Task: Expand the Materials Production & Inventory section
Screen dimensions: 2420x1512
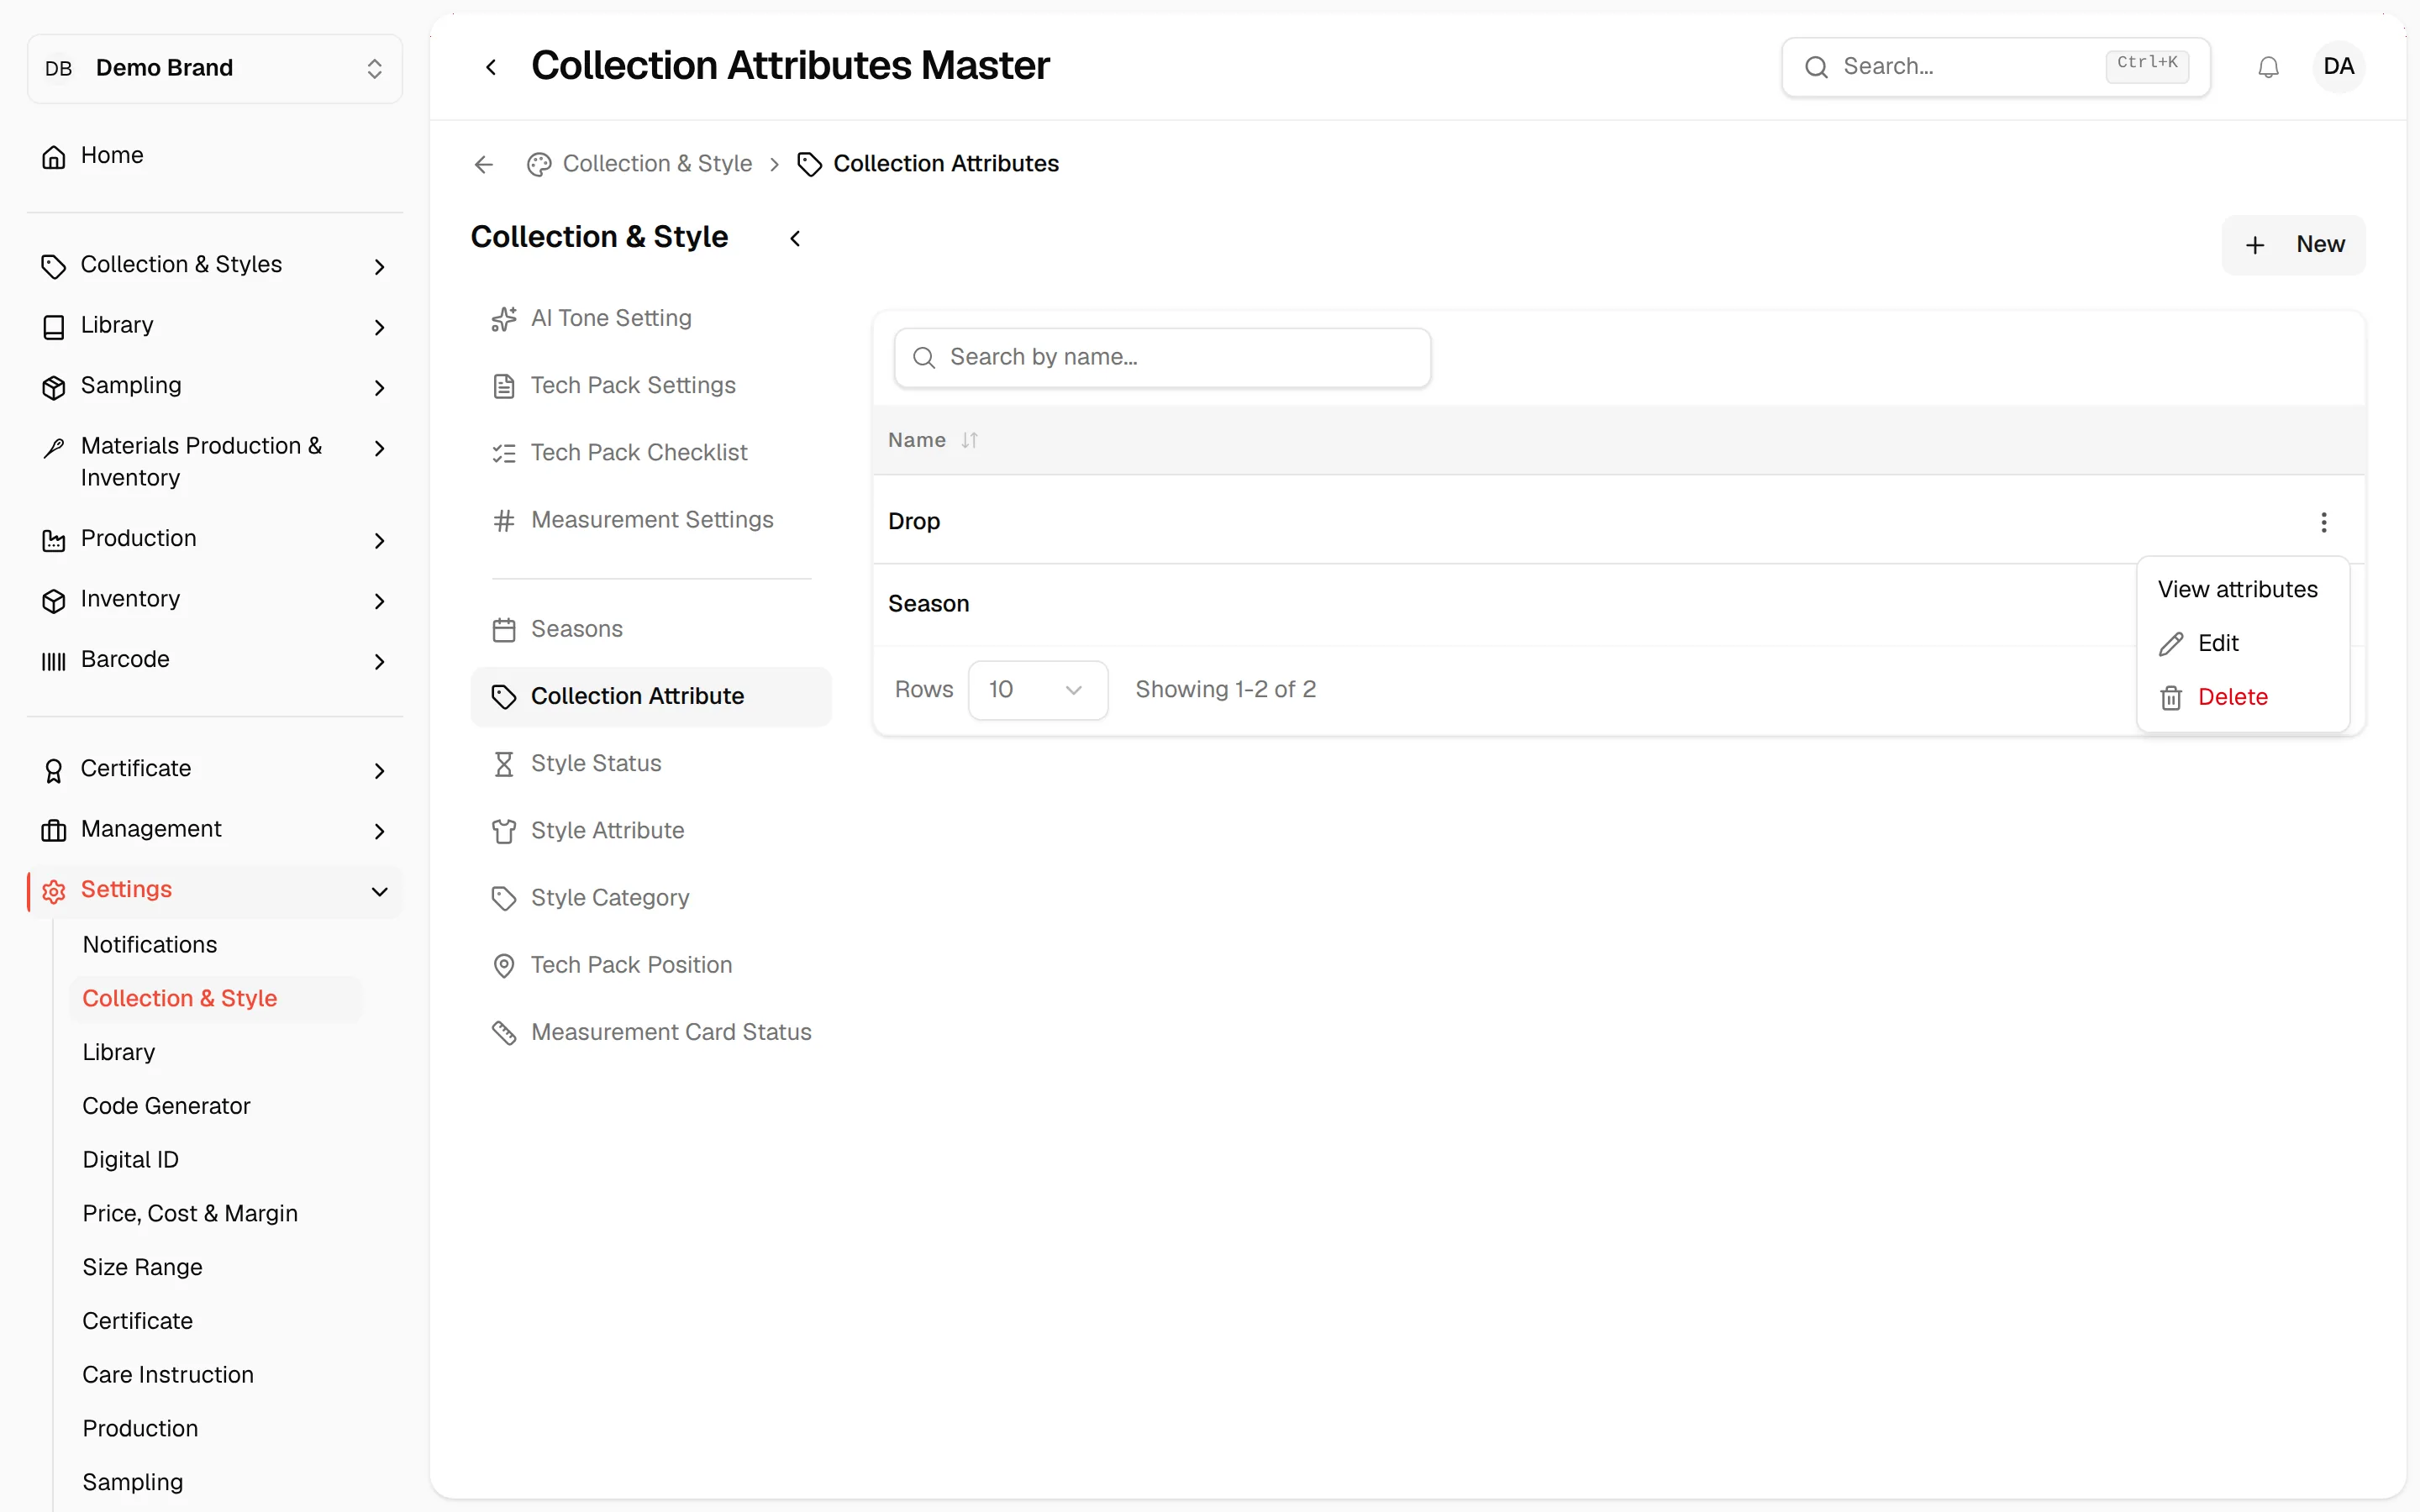Action: pyautogui.click(x=215, y=462)
